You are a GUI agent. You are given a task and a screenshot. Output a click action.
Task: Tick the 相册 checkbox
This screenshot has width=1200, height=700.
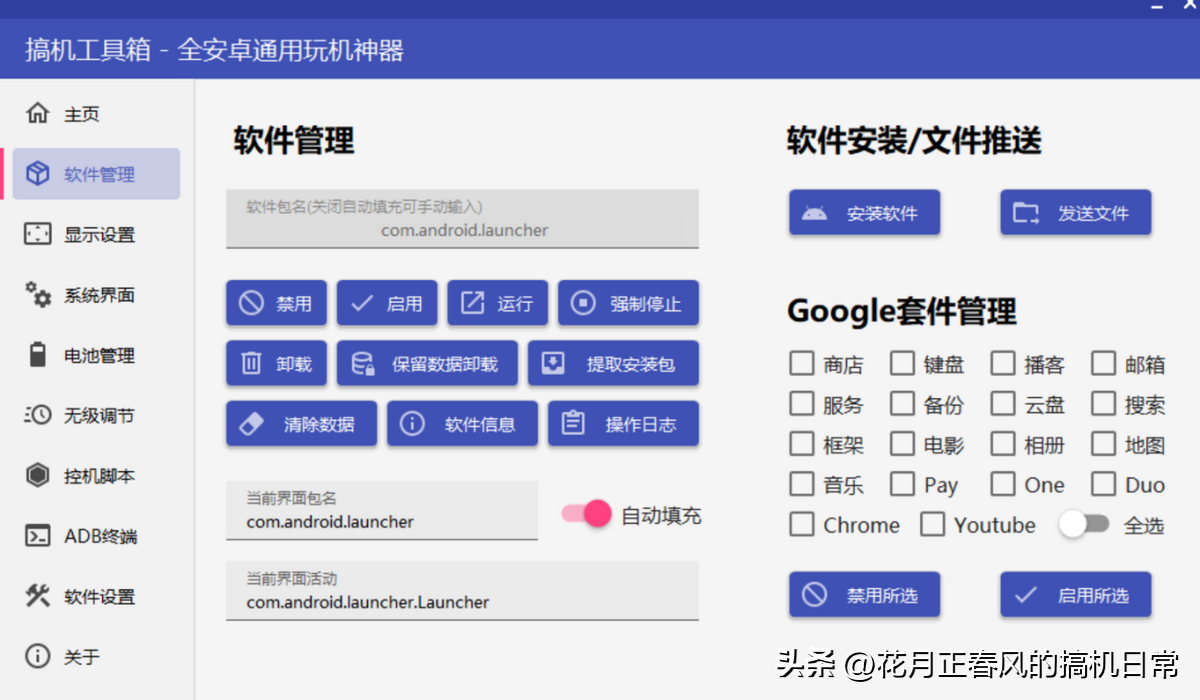(1003, 443)
